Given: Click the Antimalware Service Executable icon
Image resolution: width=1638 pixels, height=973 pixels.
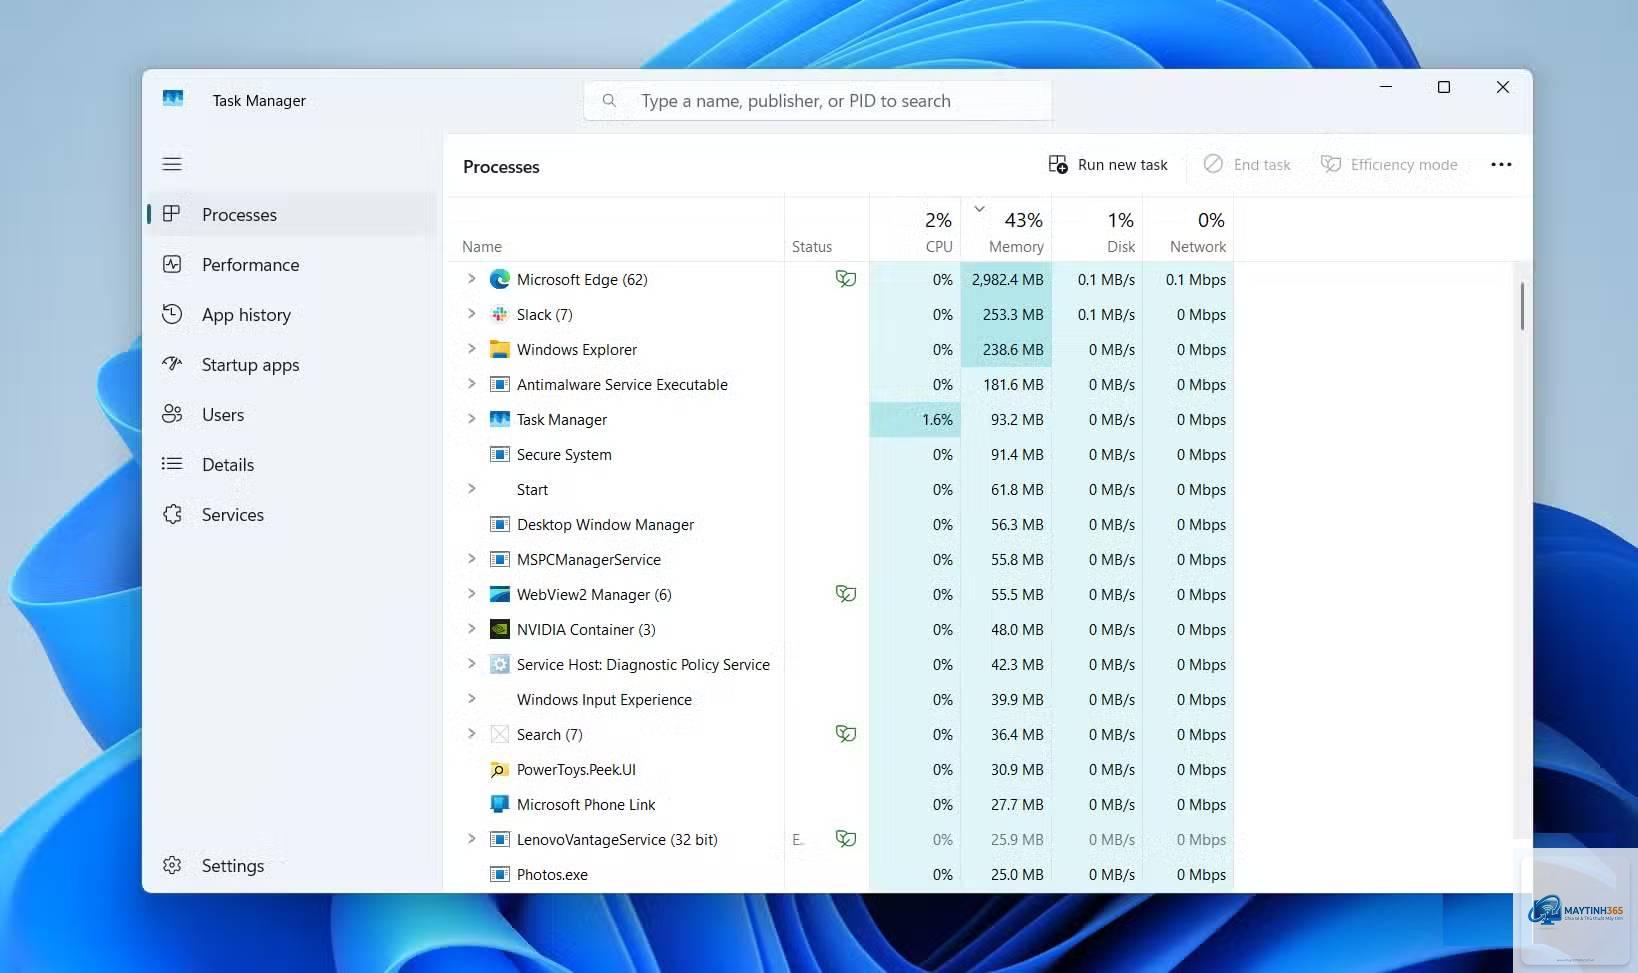Looking at the screenshot, I should [499, 384].
